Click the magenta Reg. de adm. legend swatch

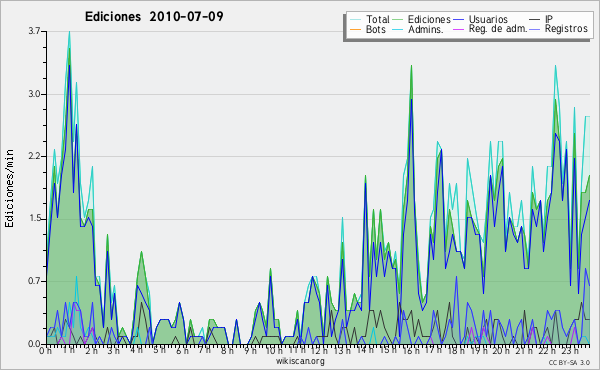coord(458,29)
